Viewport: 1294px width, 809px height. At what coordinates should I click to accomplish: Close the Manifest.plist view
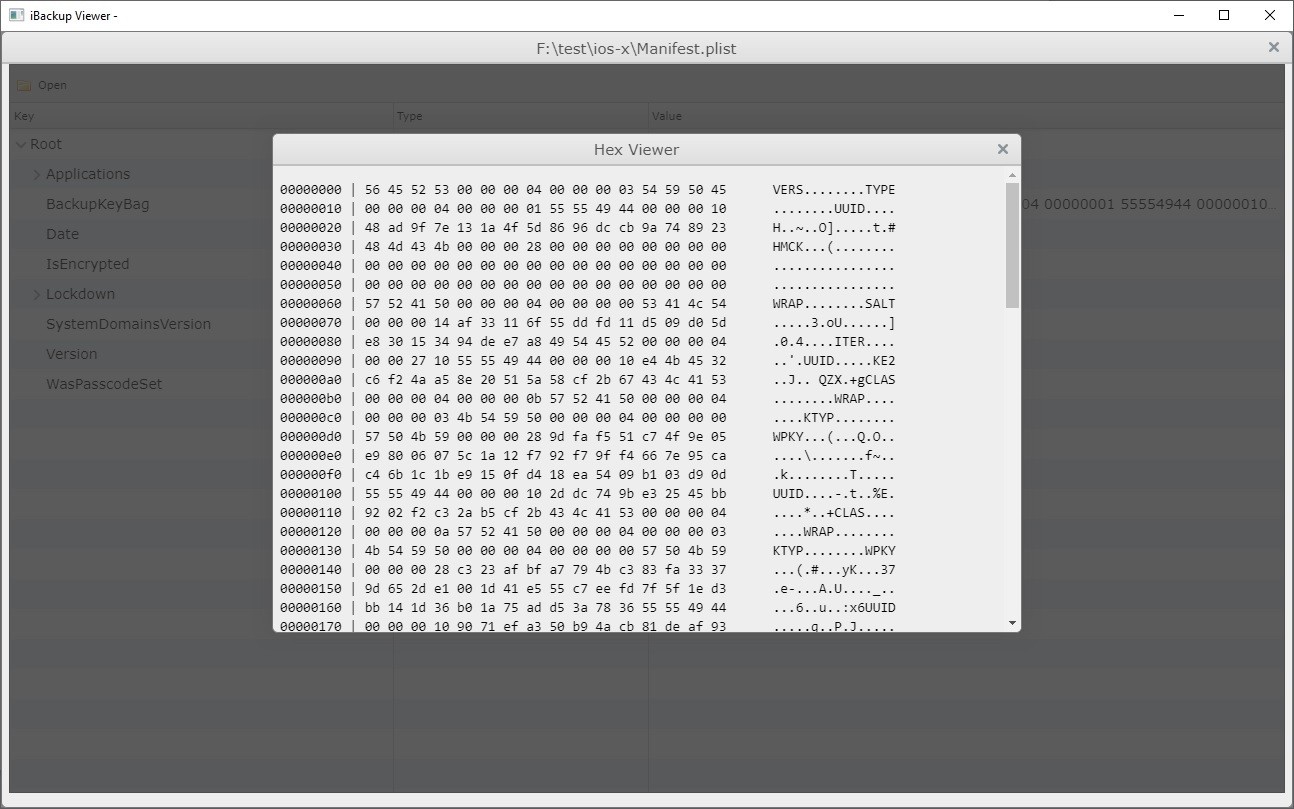click(x=1273, y=46)
